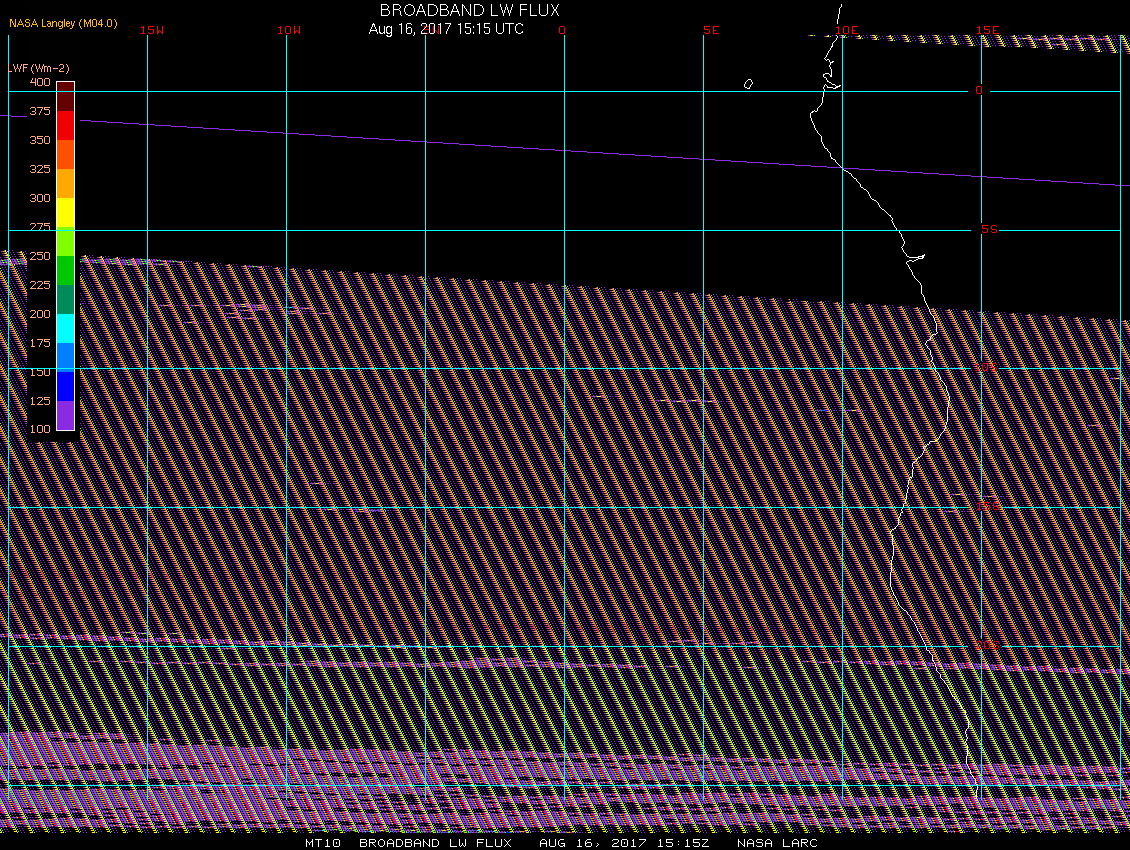The height and width of the screenshot is (850, 1130).
Task: Click the Aug 16, 2017 15:15 UTC timestamp
Action: pos(446,29)
